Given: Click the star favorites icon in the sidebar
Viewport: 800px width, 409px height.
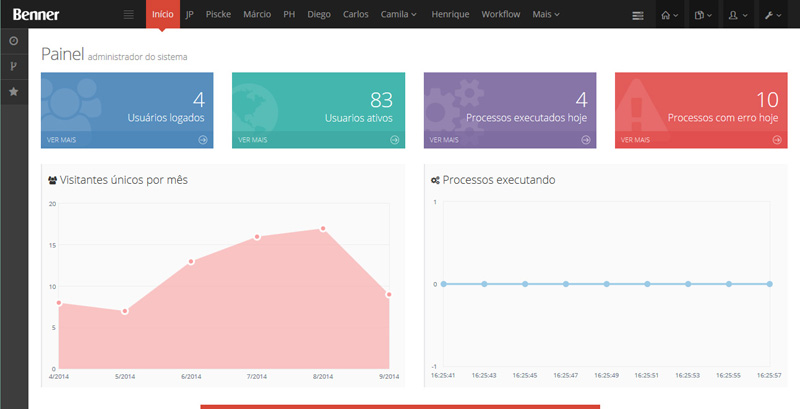Looking at the screenshot, I should pyautogui.click(x=13, y=91).
